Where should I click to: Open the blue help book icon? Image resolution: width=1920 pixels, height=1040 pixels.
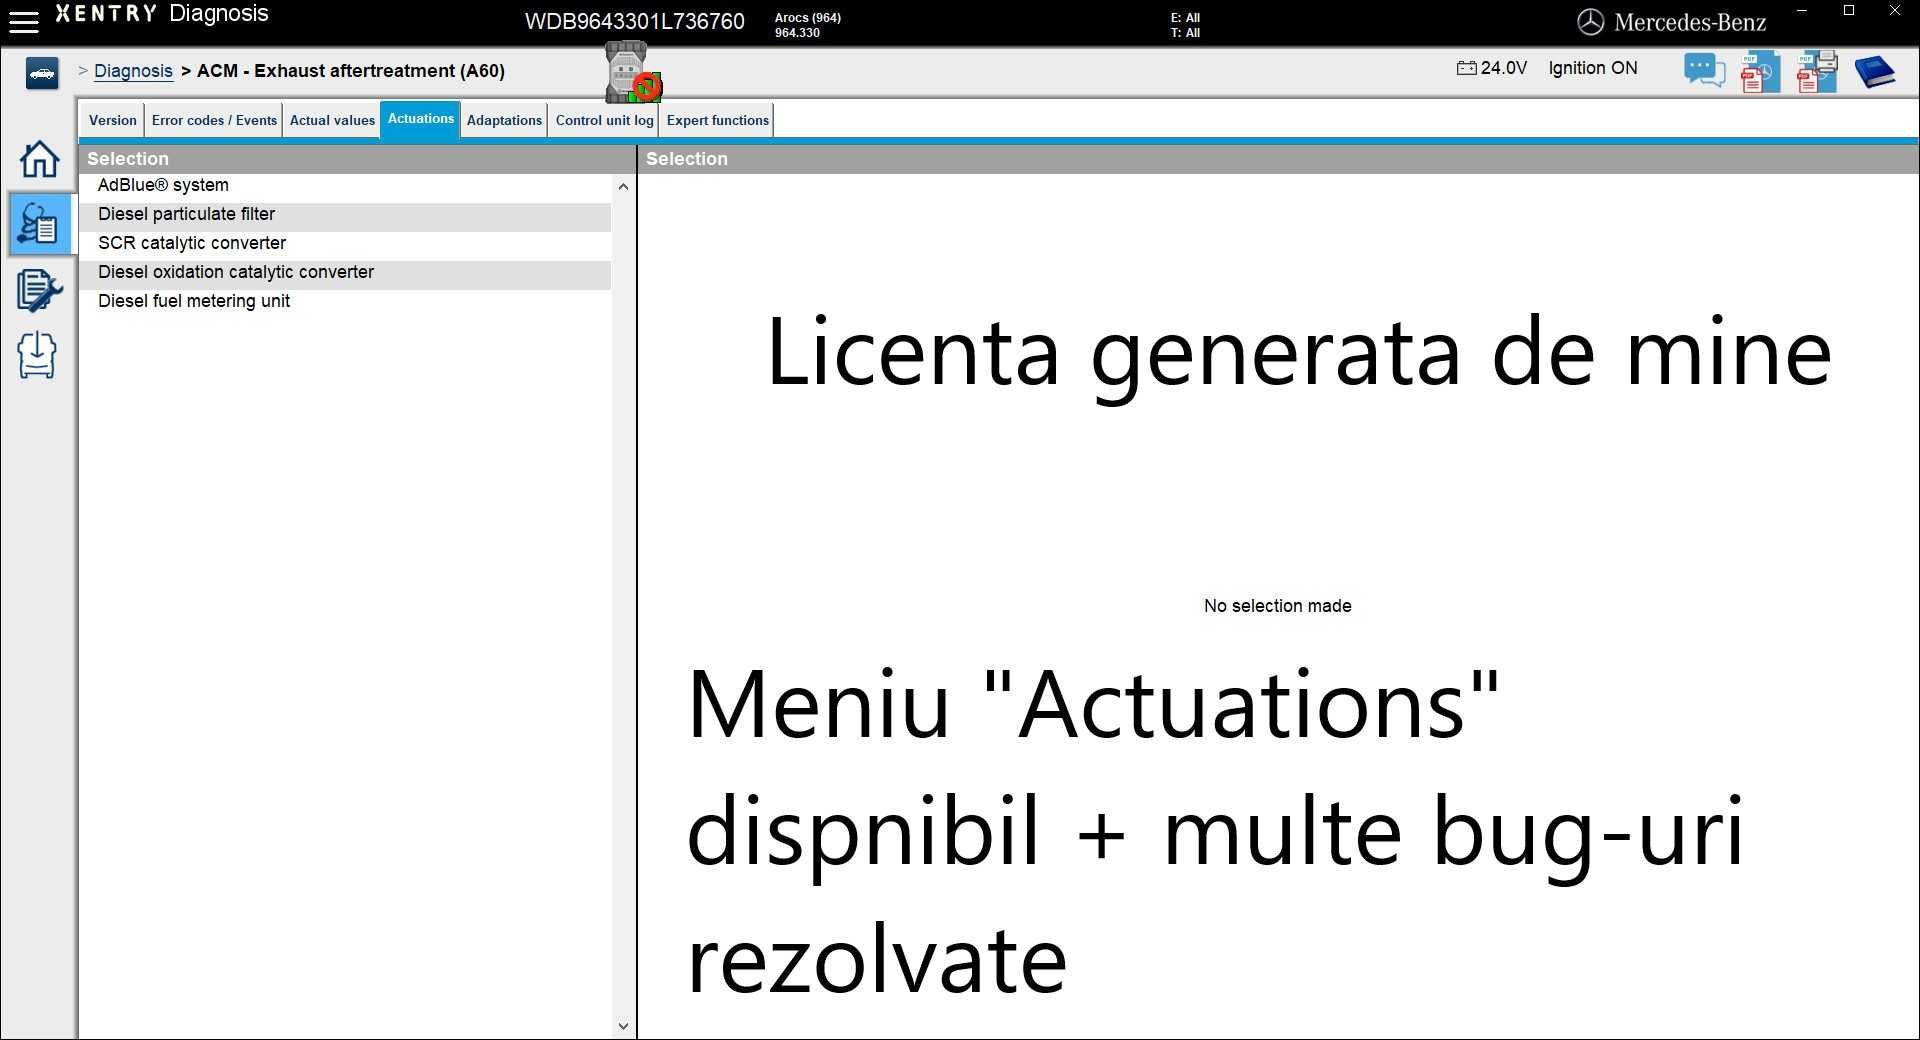click(1875, 72)
